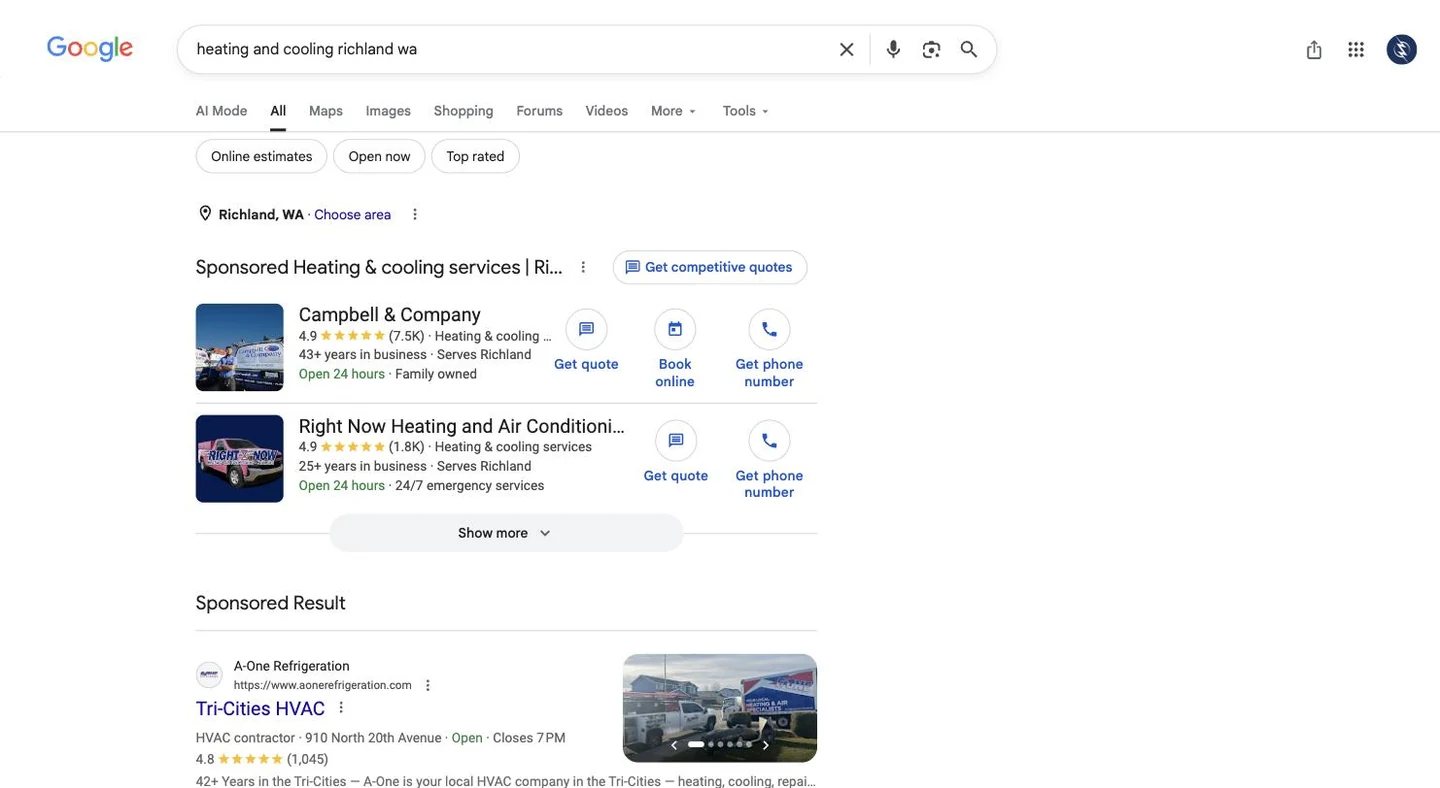Image resolution: width=1440 pixels, height=788 pixels.
Task: Start voice search with microphone icon
Action: tap(893, 49)
